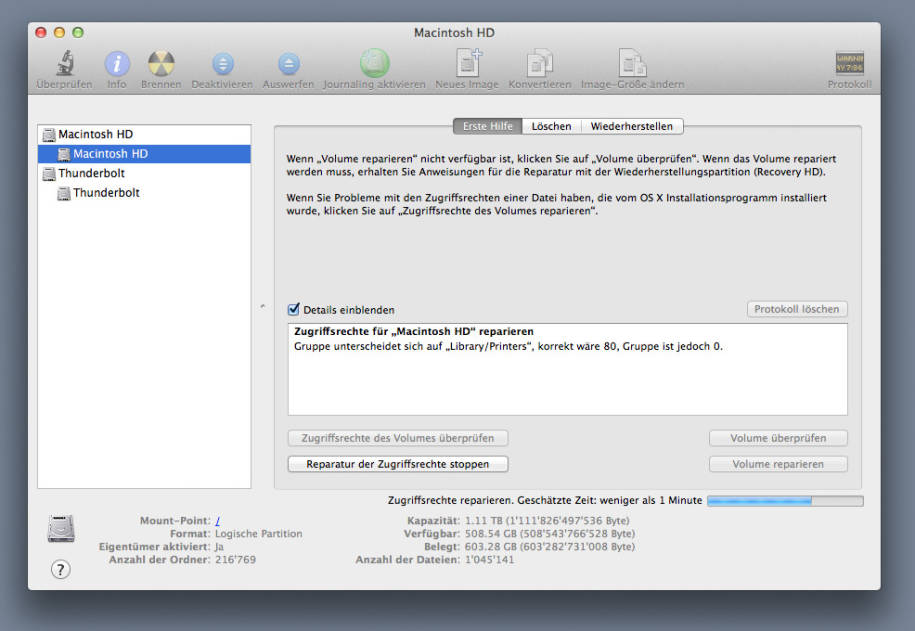Zoom the window with the green button
The height and width of the screenshot is (631, 915).
[x=78, y=33]
